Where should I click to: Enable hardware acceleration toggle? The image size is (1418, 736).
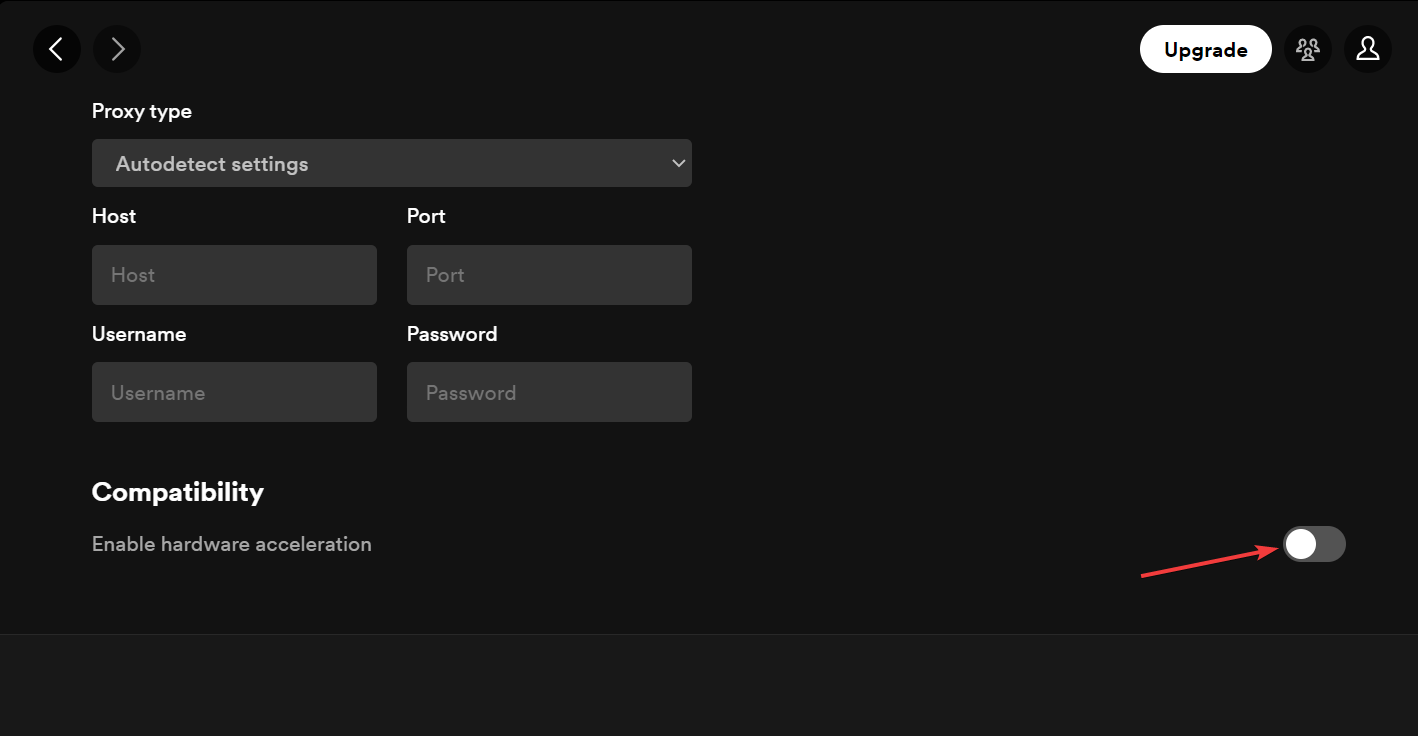pos(1314,544)
